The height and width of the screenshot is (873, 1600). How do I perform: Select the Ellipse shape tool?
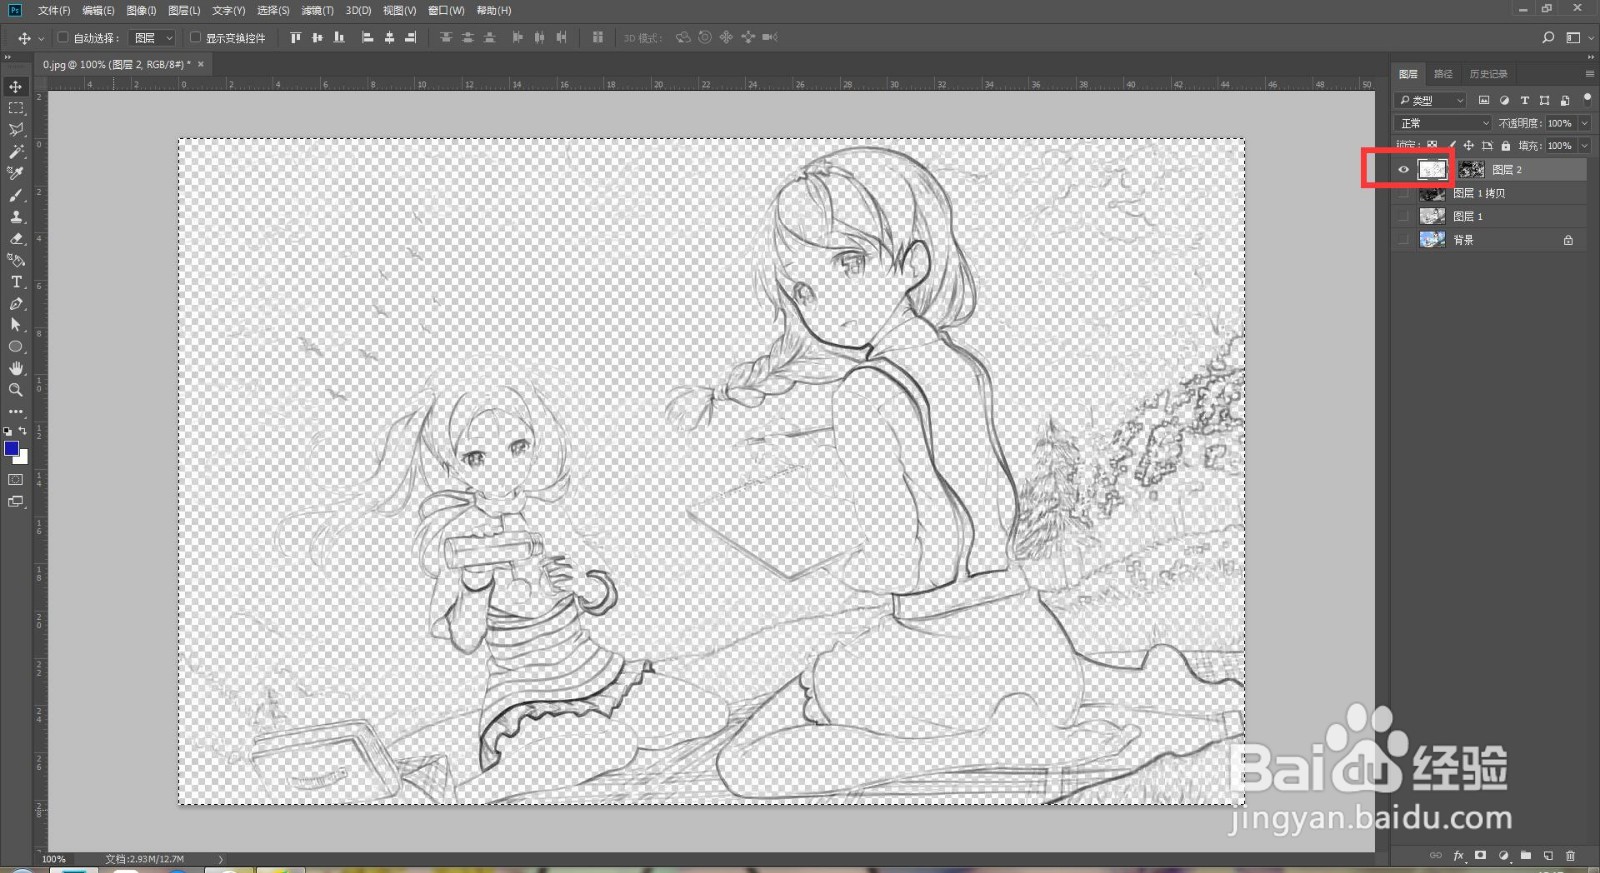[16, 347]
